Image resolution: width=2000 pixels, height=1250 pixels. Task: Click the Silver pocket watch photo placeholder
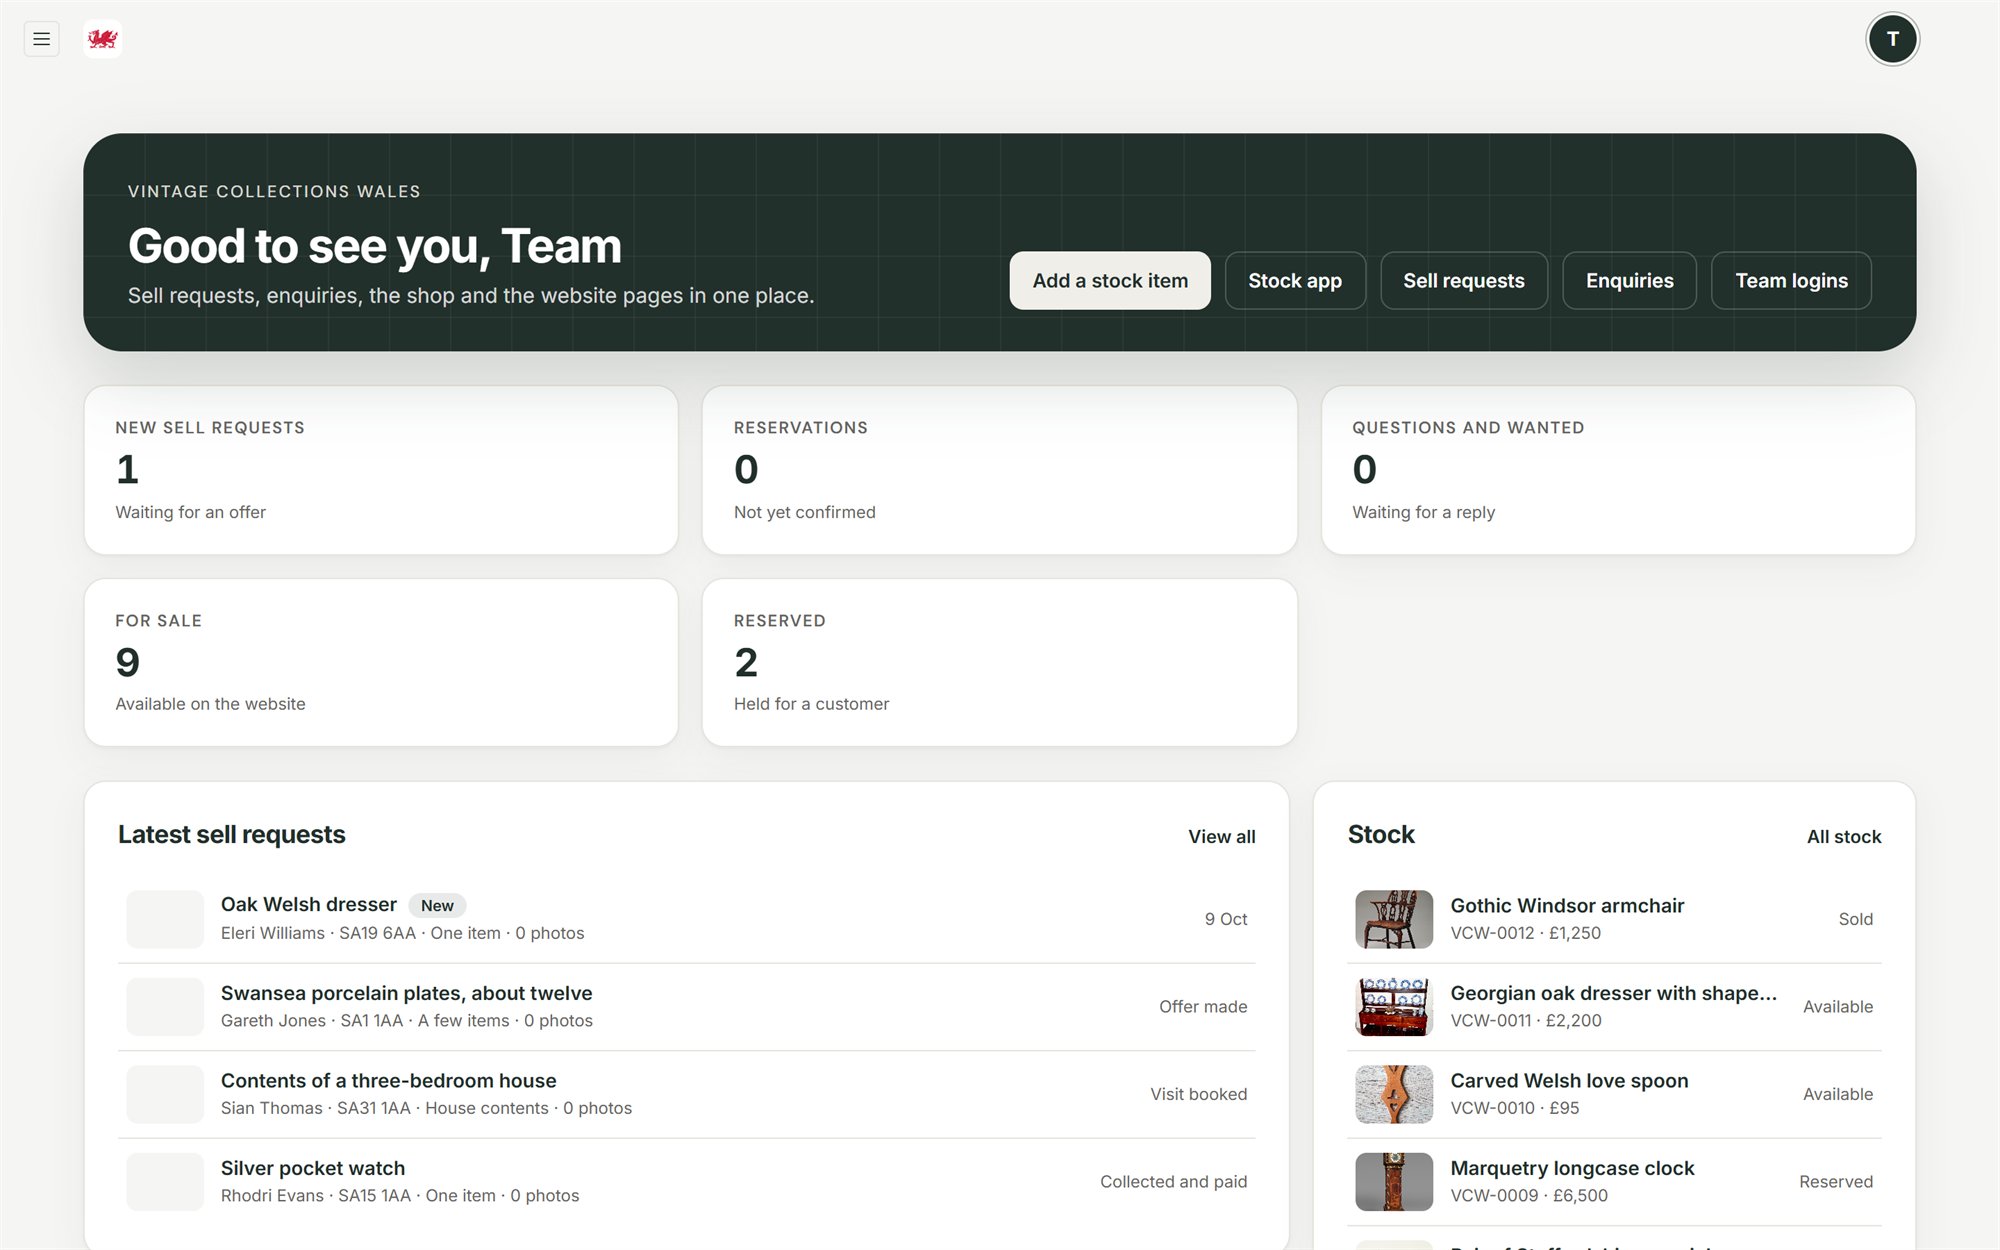tap(165, 1182)
